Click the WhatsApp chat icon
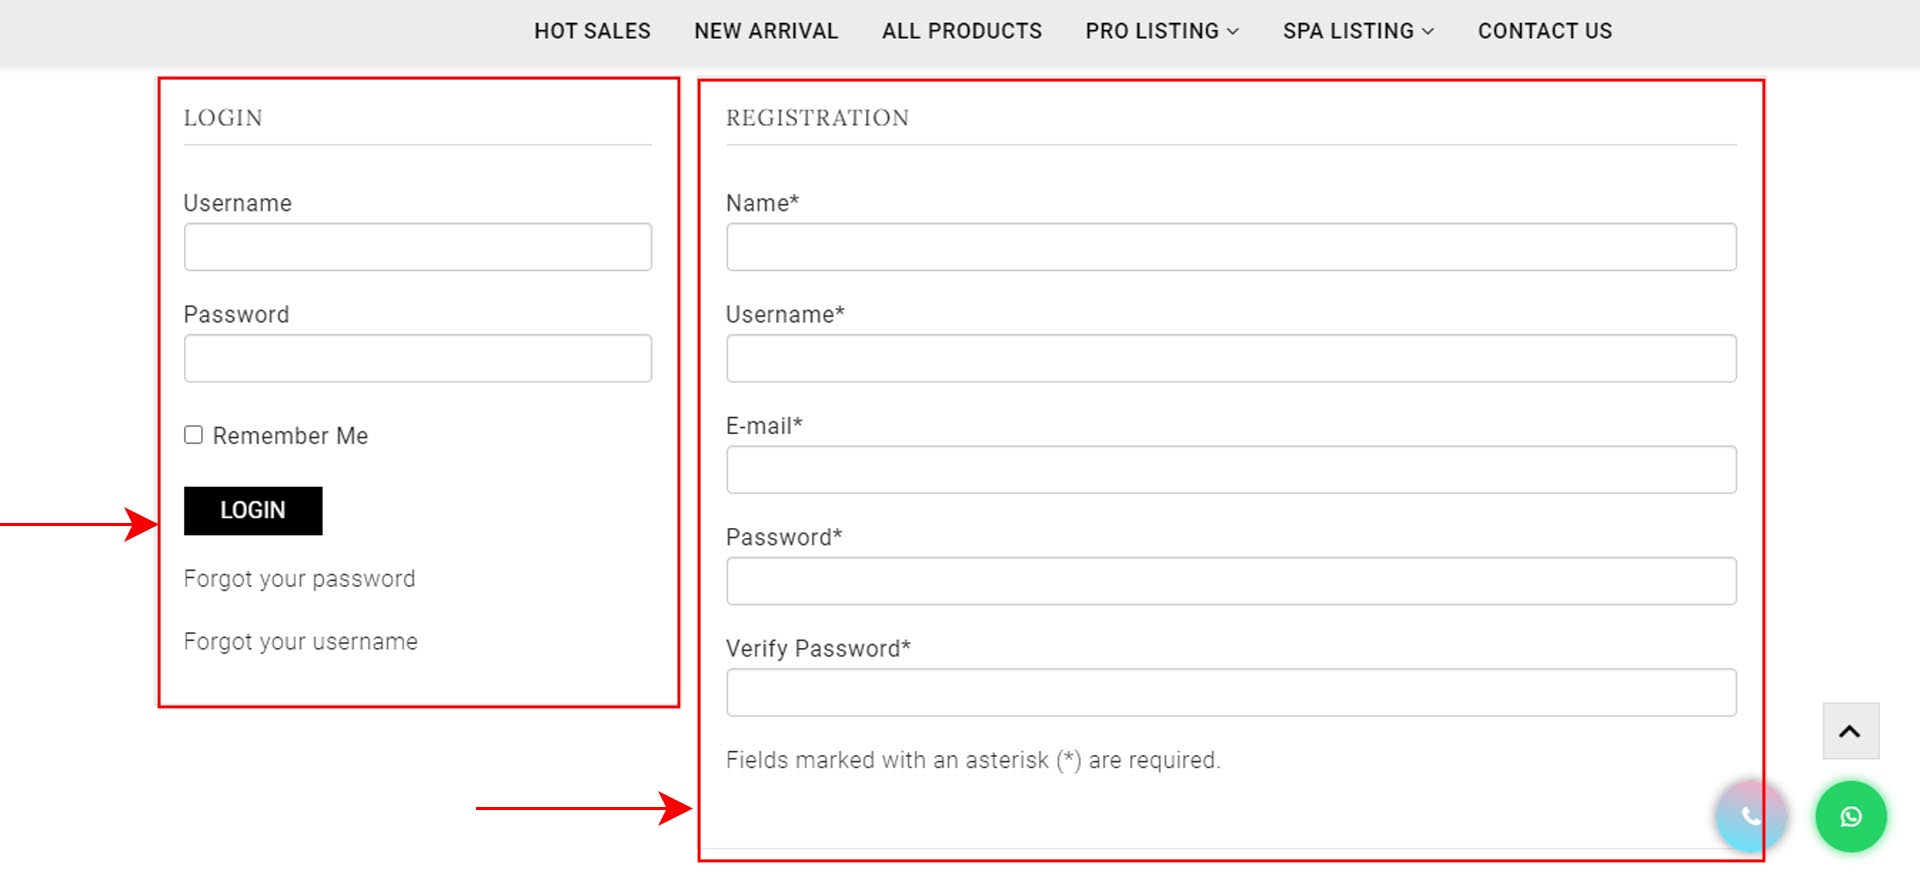This screenshot has height=888, width=1920. (1850, 817)
